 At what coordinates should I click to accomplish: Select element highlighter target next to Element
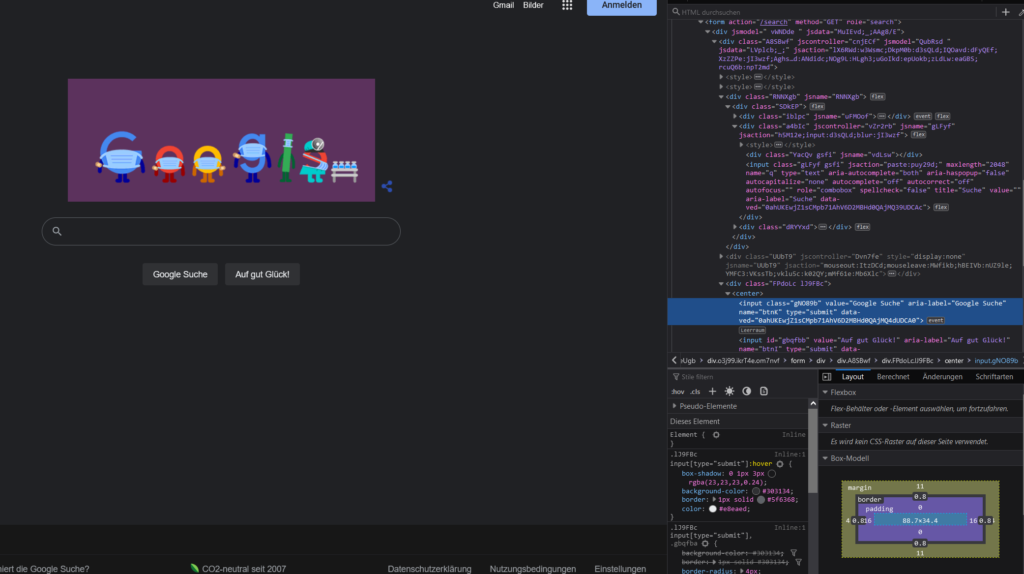pyautogui.click(x=716, y=435)
